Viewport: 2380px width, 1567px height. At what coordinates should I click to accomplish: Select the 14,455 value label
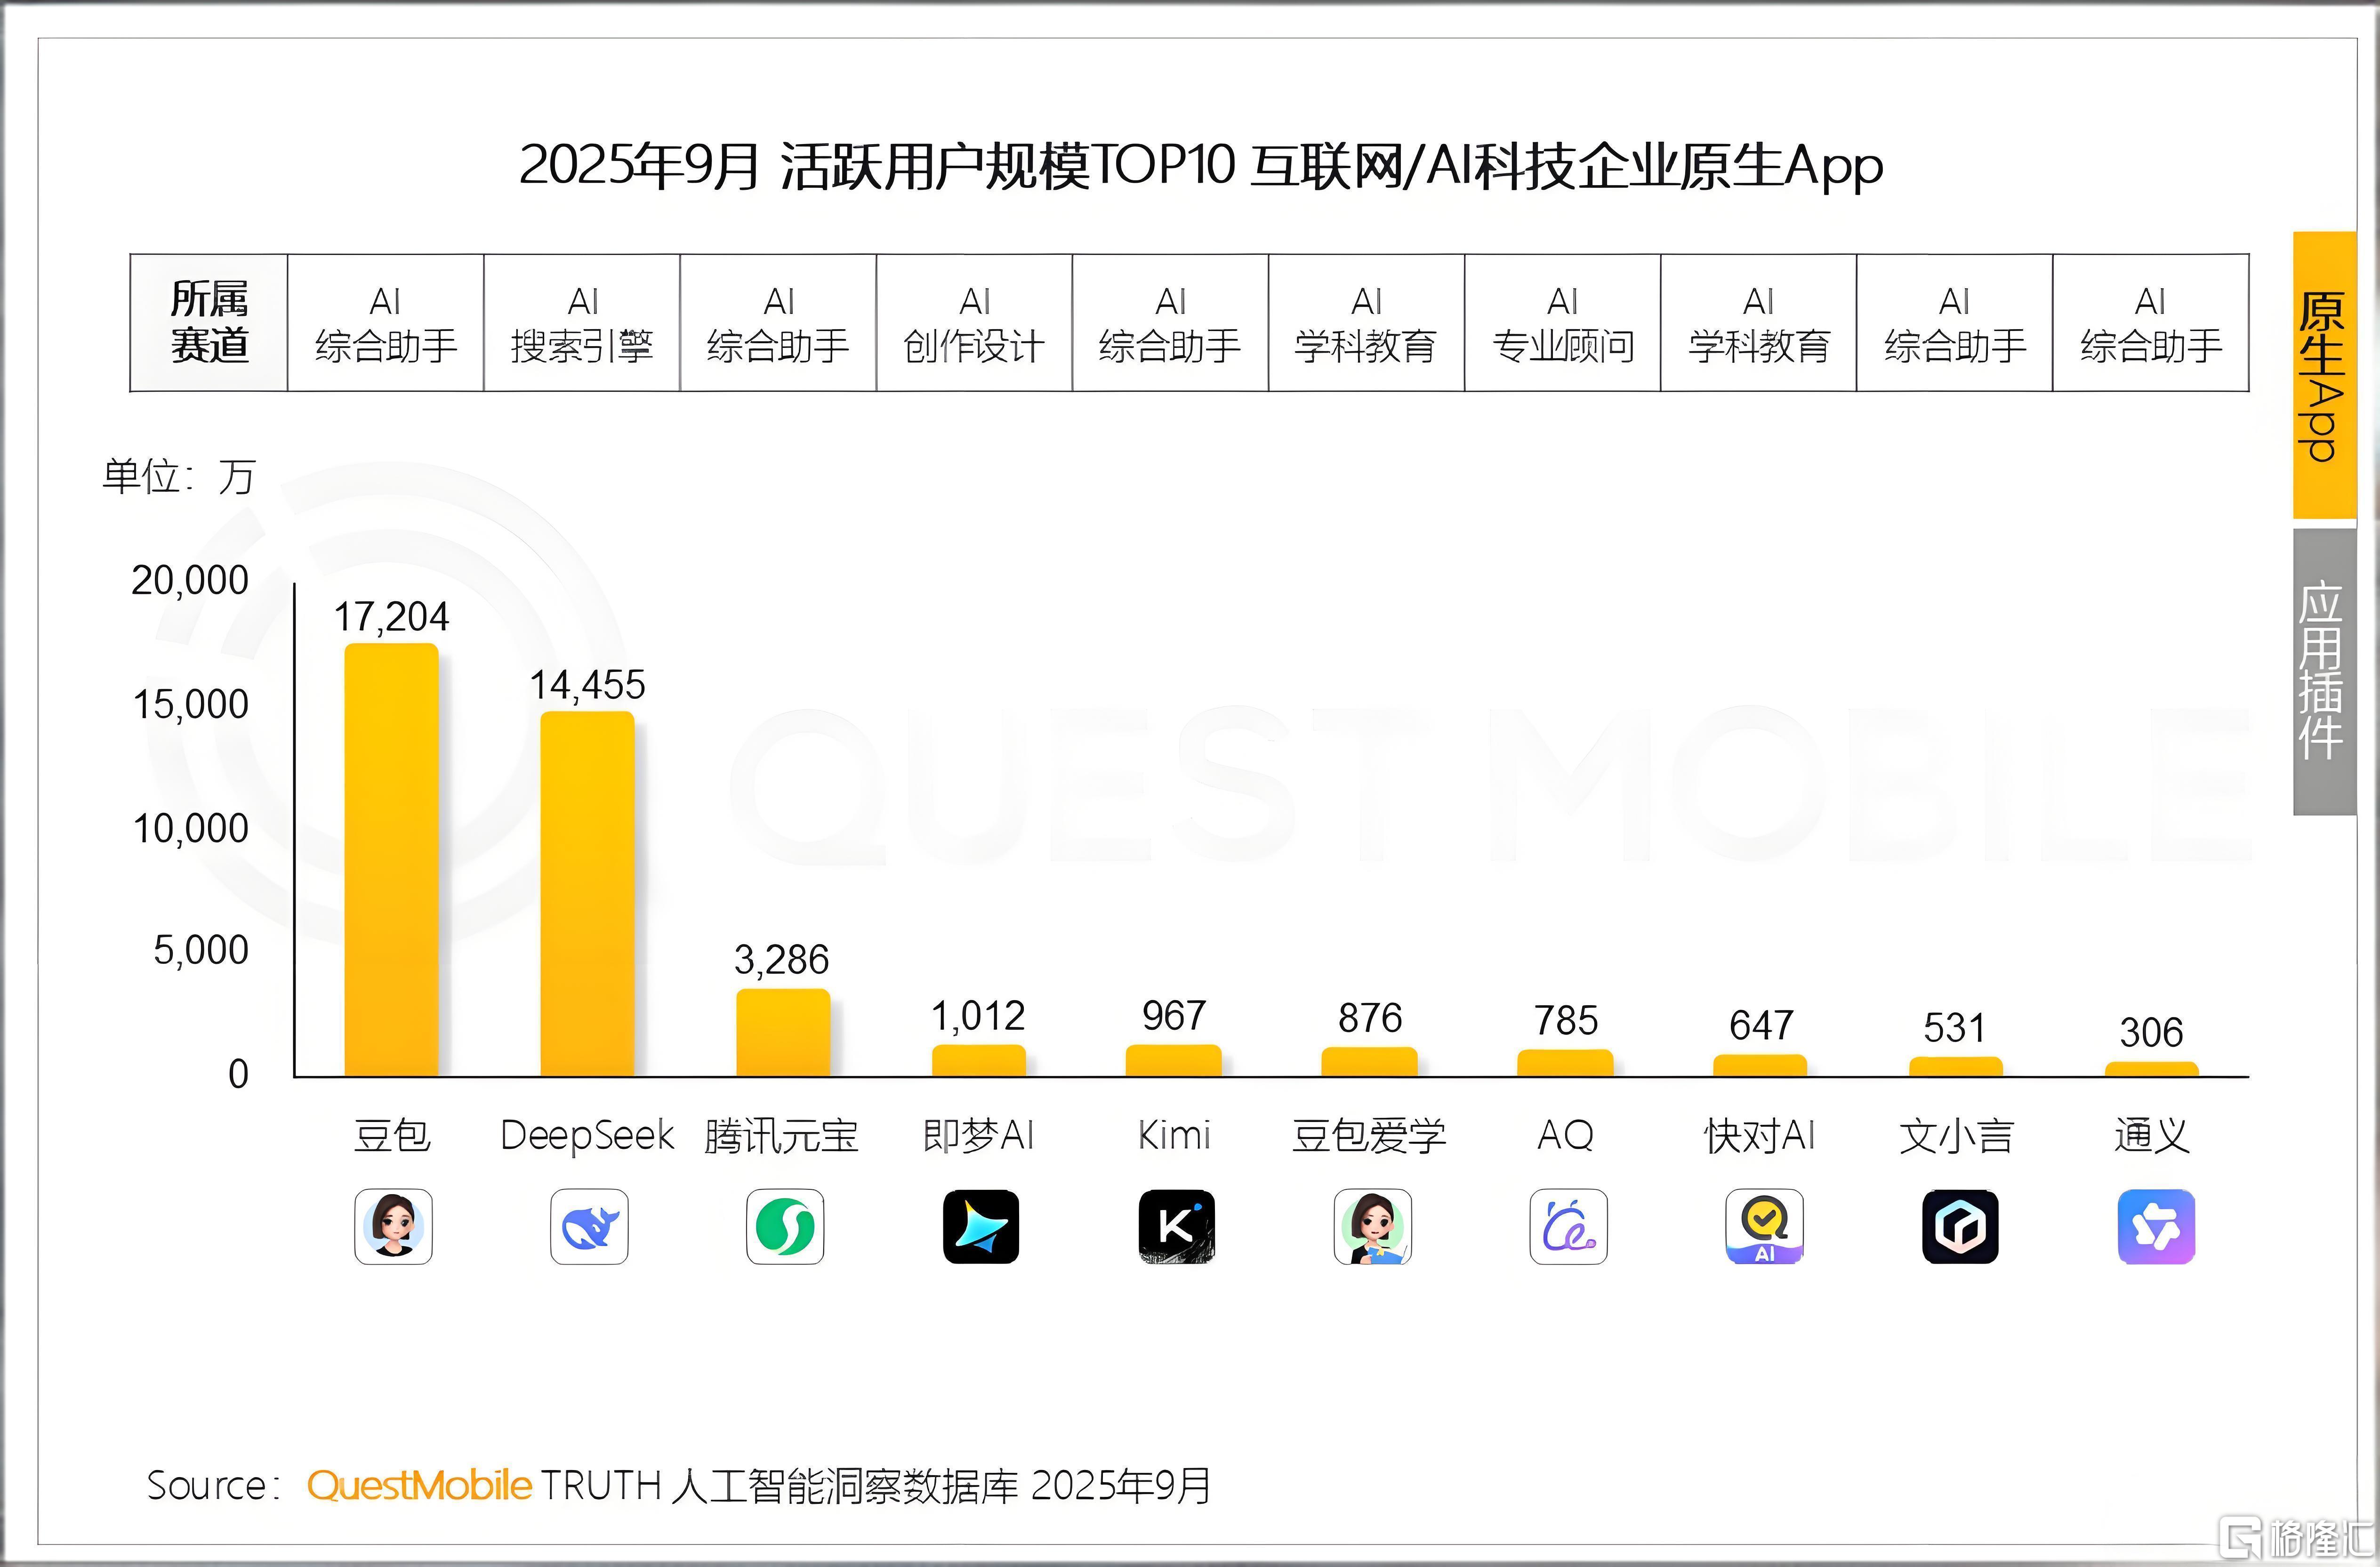pyautogui.click(x=588, y=686)
